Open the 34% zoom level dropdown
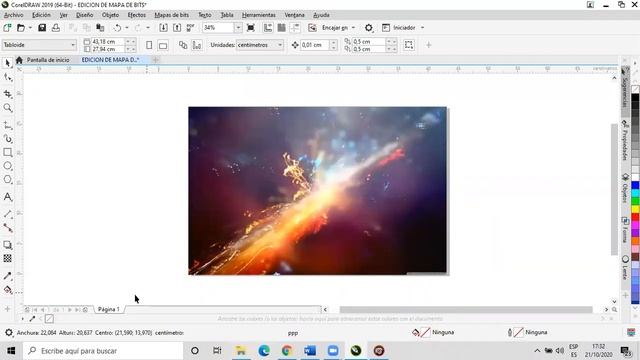The height and width of the screenshot is (360, 640). tap(238, 28)
